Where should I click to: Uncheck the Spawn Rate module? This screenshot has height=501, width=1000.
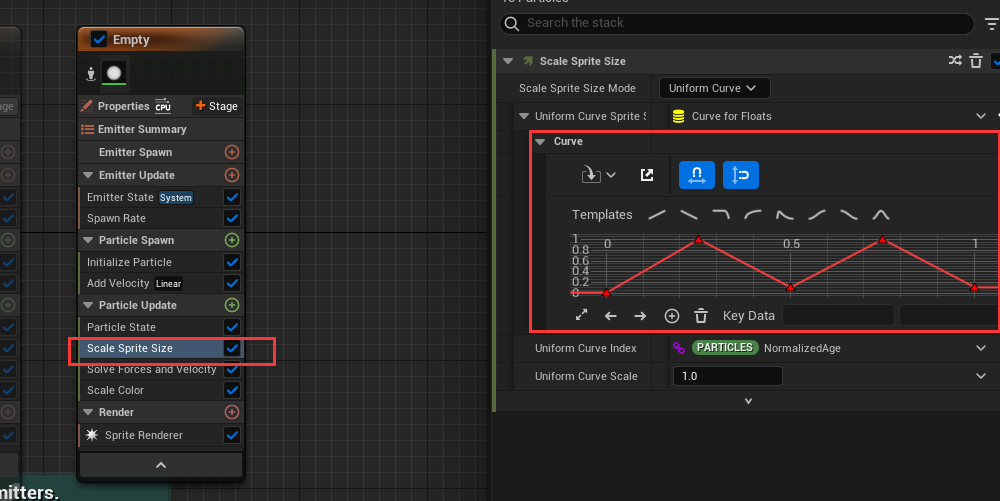[x=232, y=218]
